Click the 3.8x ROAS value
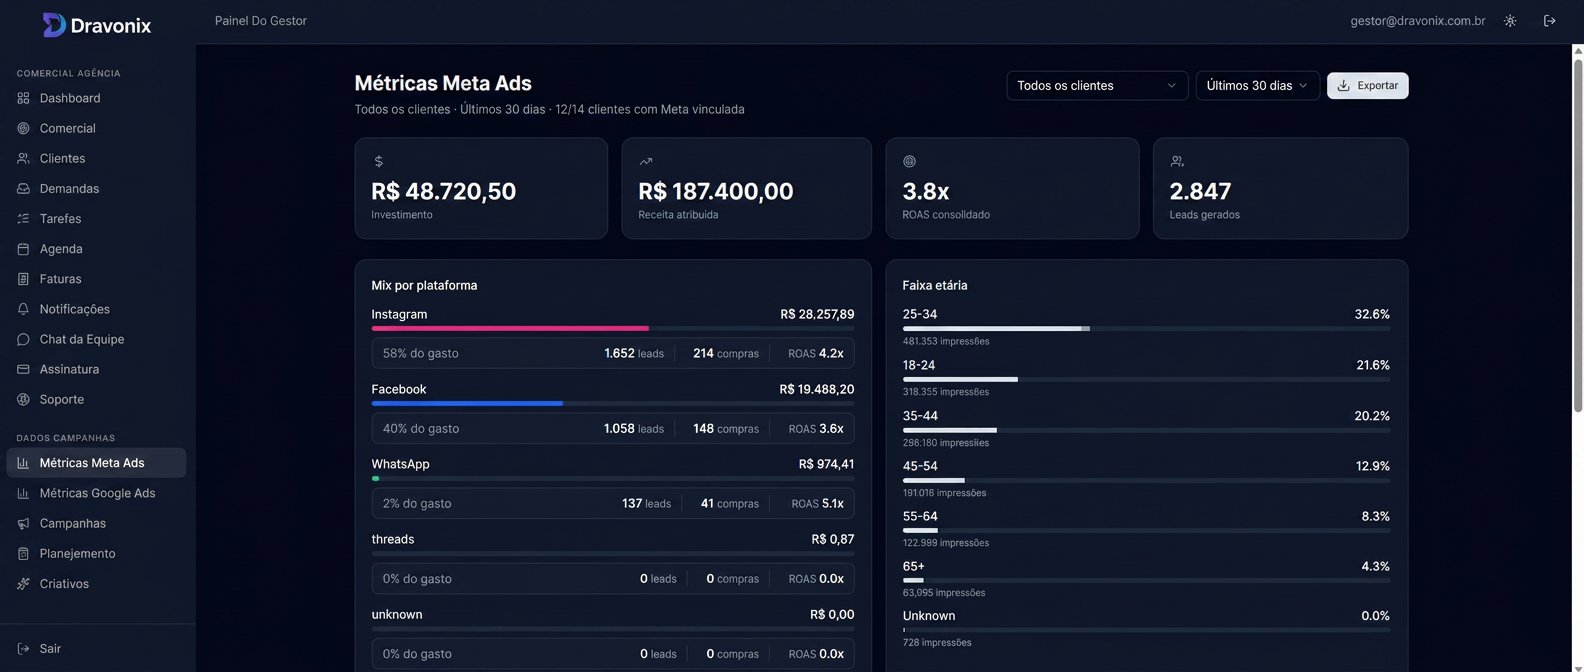 pyautogui.click(x=926, y=191)
